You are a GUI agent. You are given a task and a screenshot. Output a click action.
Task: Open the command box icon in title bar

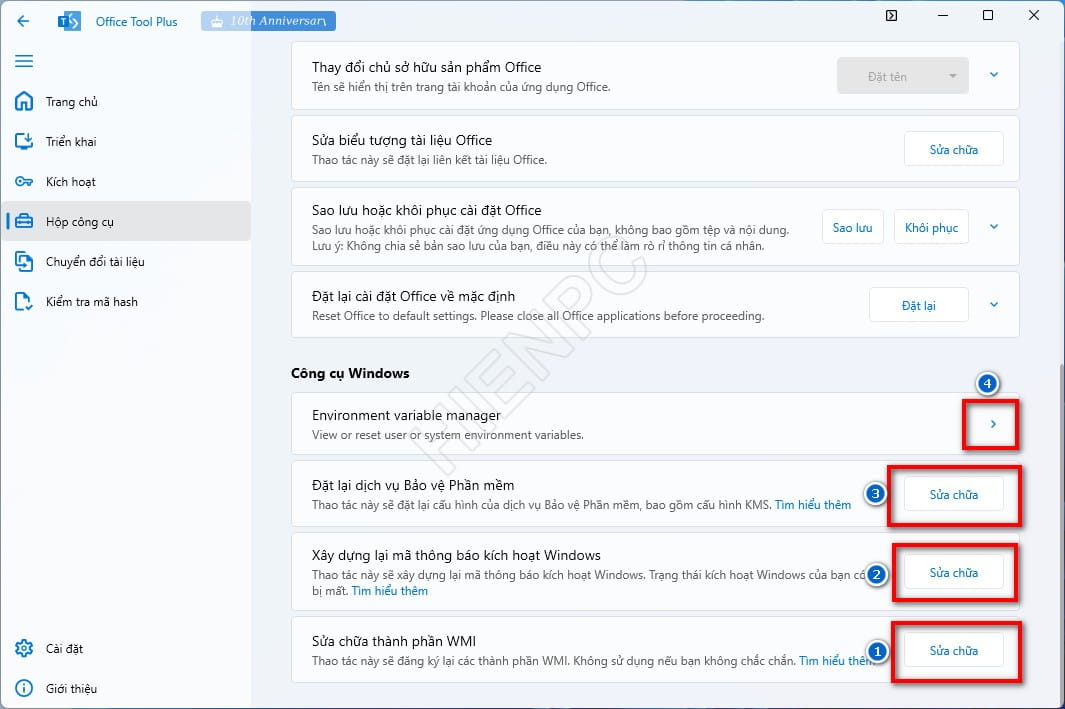pos(892,16)
